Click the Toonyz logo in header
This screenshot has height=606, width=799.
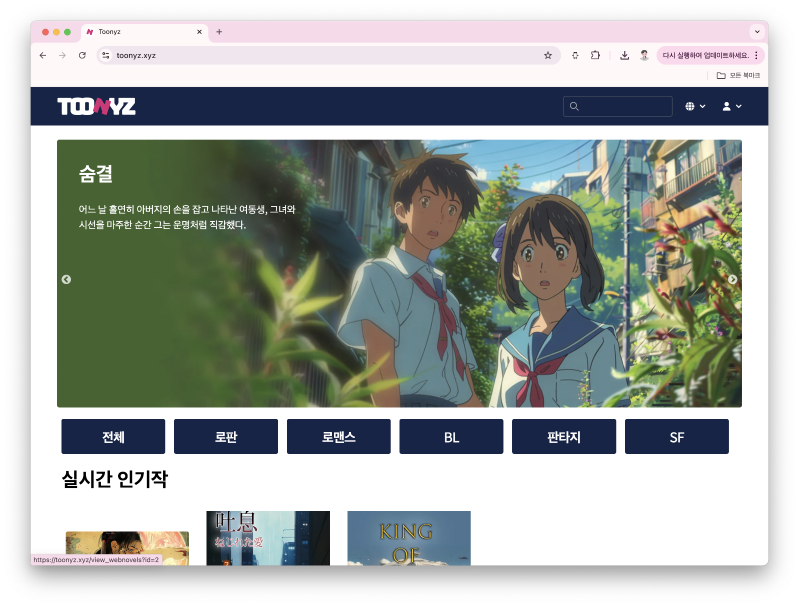(x=96, y=107)
